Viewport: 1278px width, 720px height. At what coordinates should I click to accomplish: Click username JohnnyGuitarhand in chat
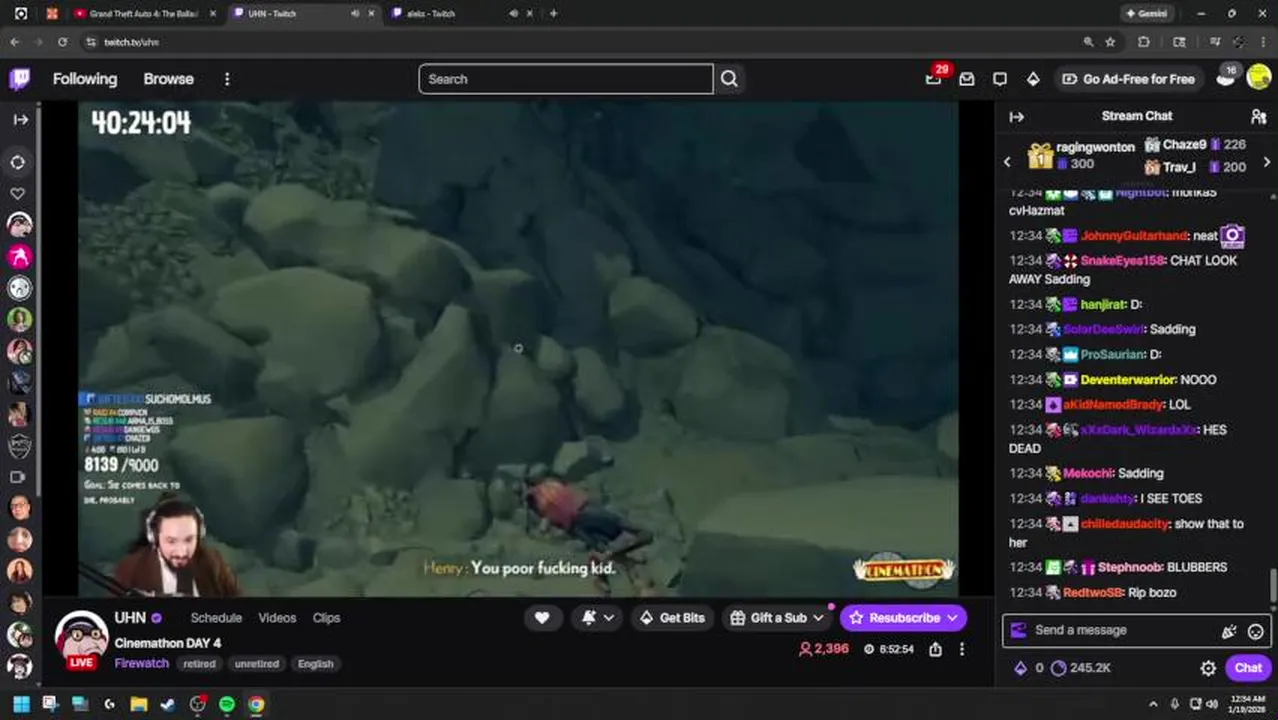coord(1134,236)
